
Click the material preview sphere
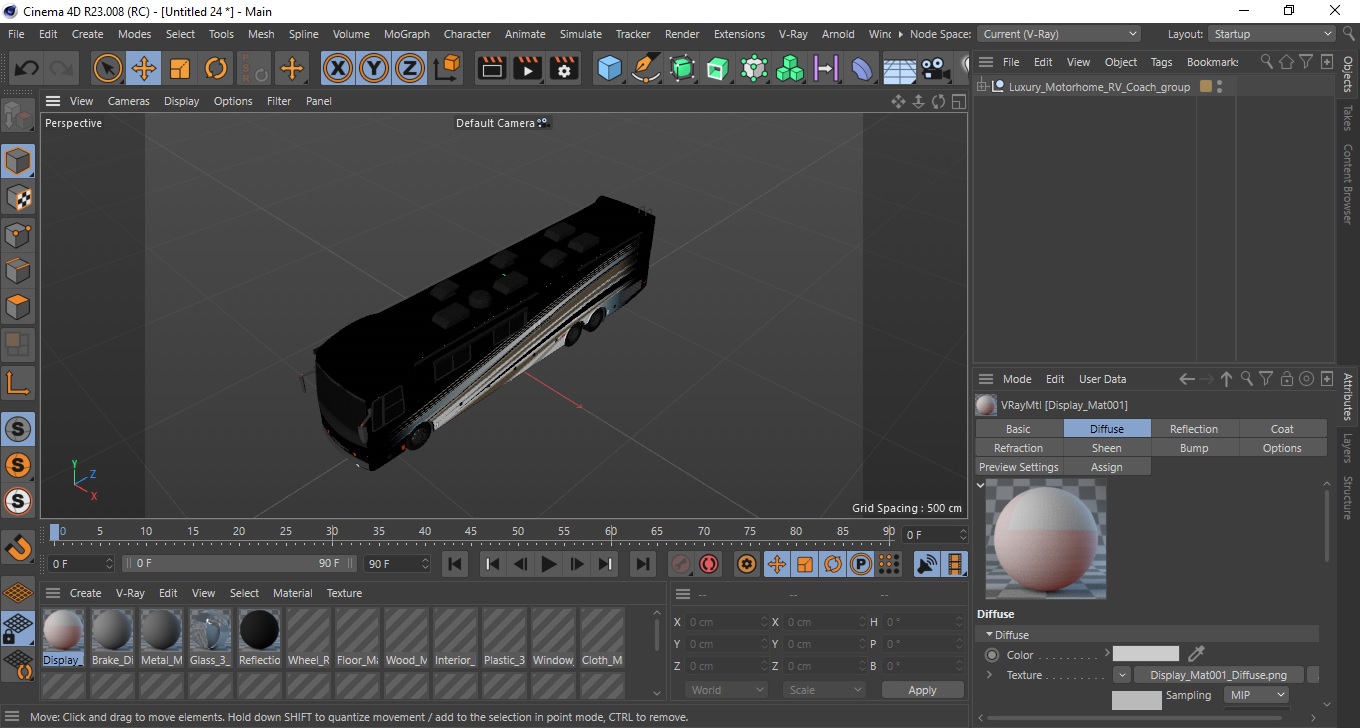(1046, 539)
